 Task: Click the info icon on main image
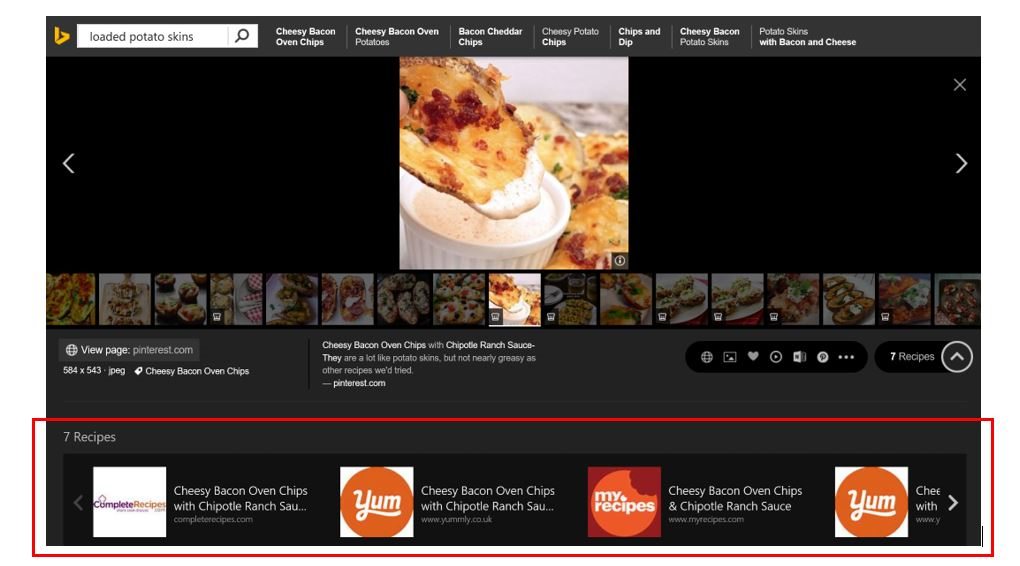coord(619,261)
